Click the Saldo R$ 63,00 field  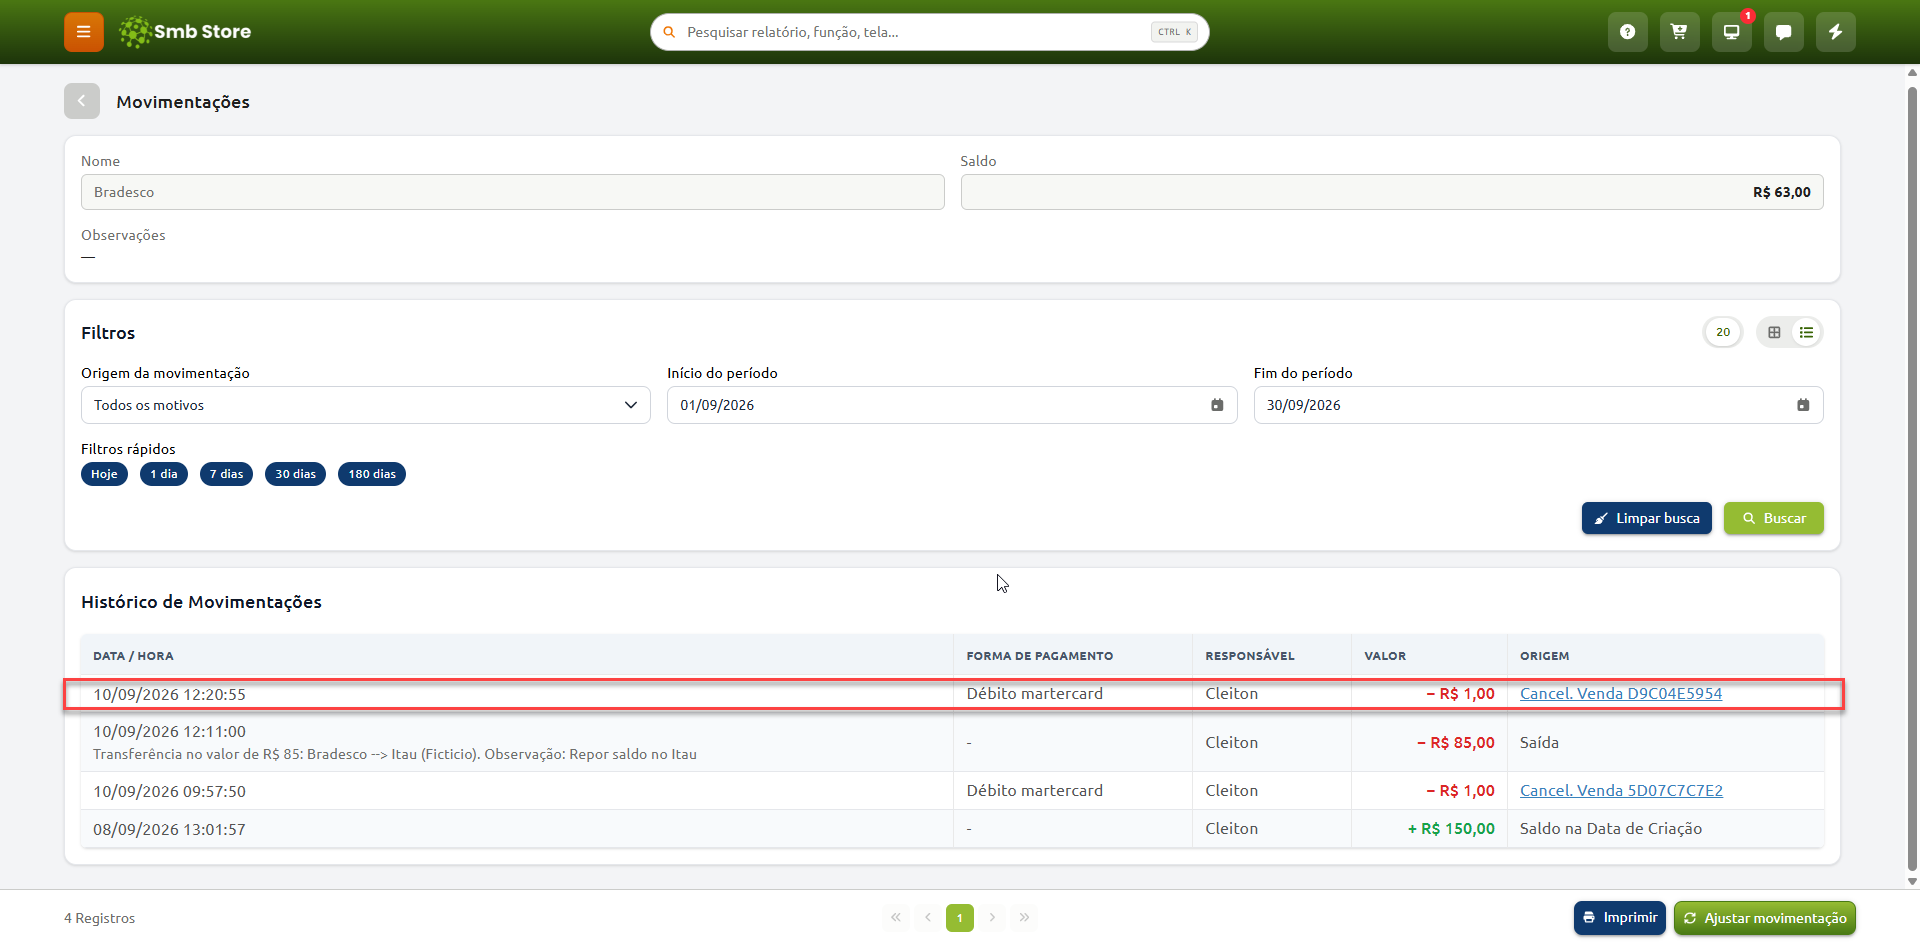pyautogui.click(x=1392, y=192)
